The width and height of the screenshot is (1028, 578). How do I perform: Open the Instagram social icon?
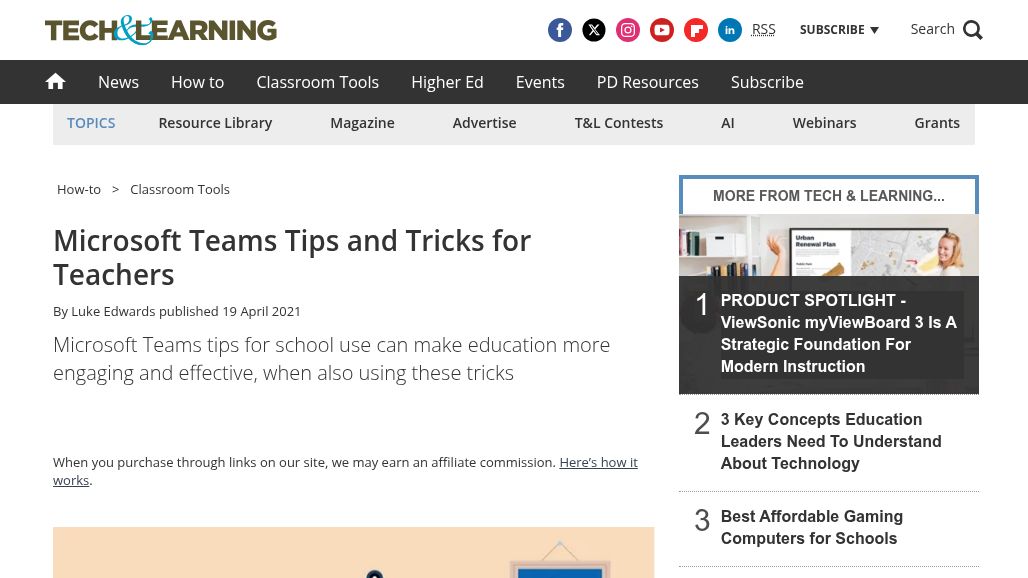coord(627,29)
